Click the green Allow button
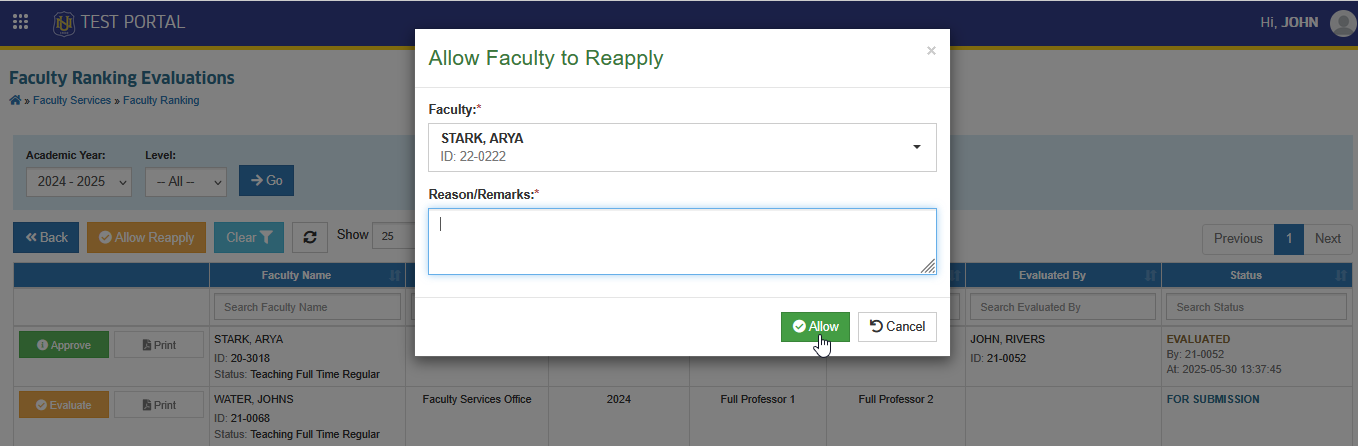This screenshot has height=446, width=1358. (815, 327)
